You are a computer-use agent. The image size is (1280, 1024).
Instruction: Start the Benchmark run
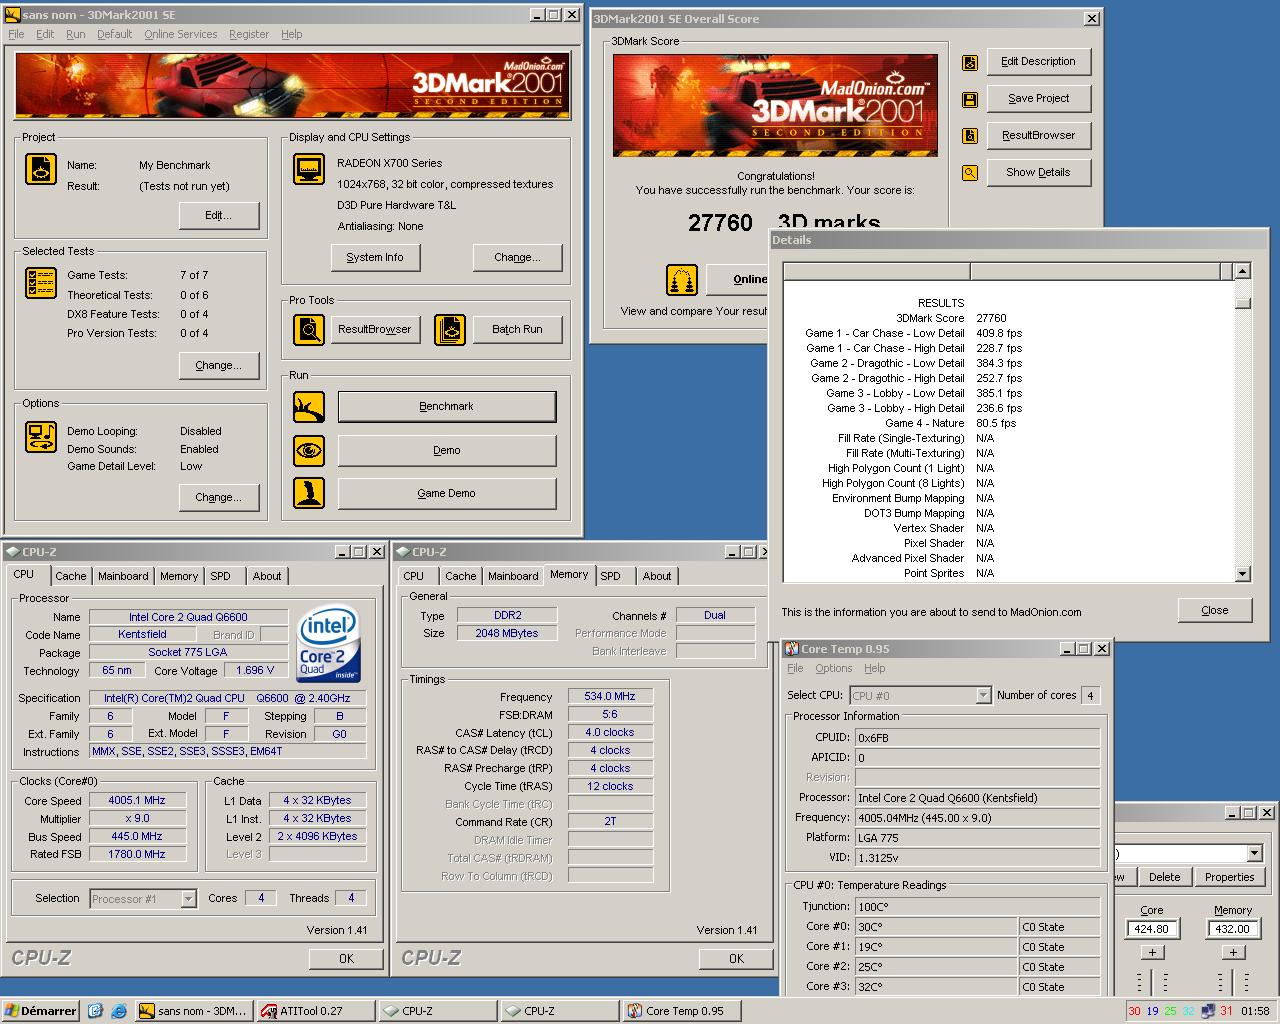(x=447, y=407)
